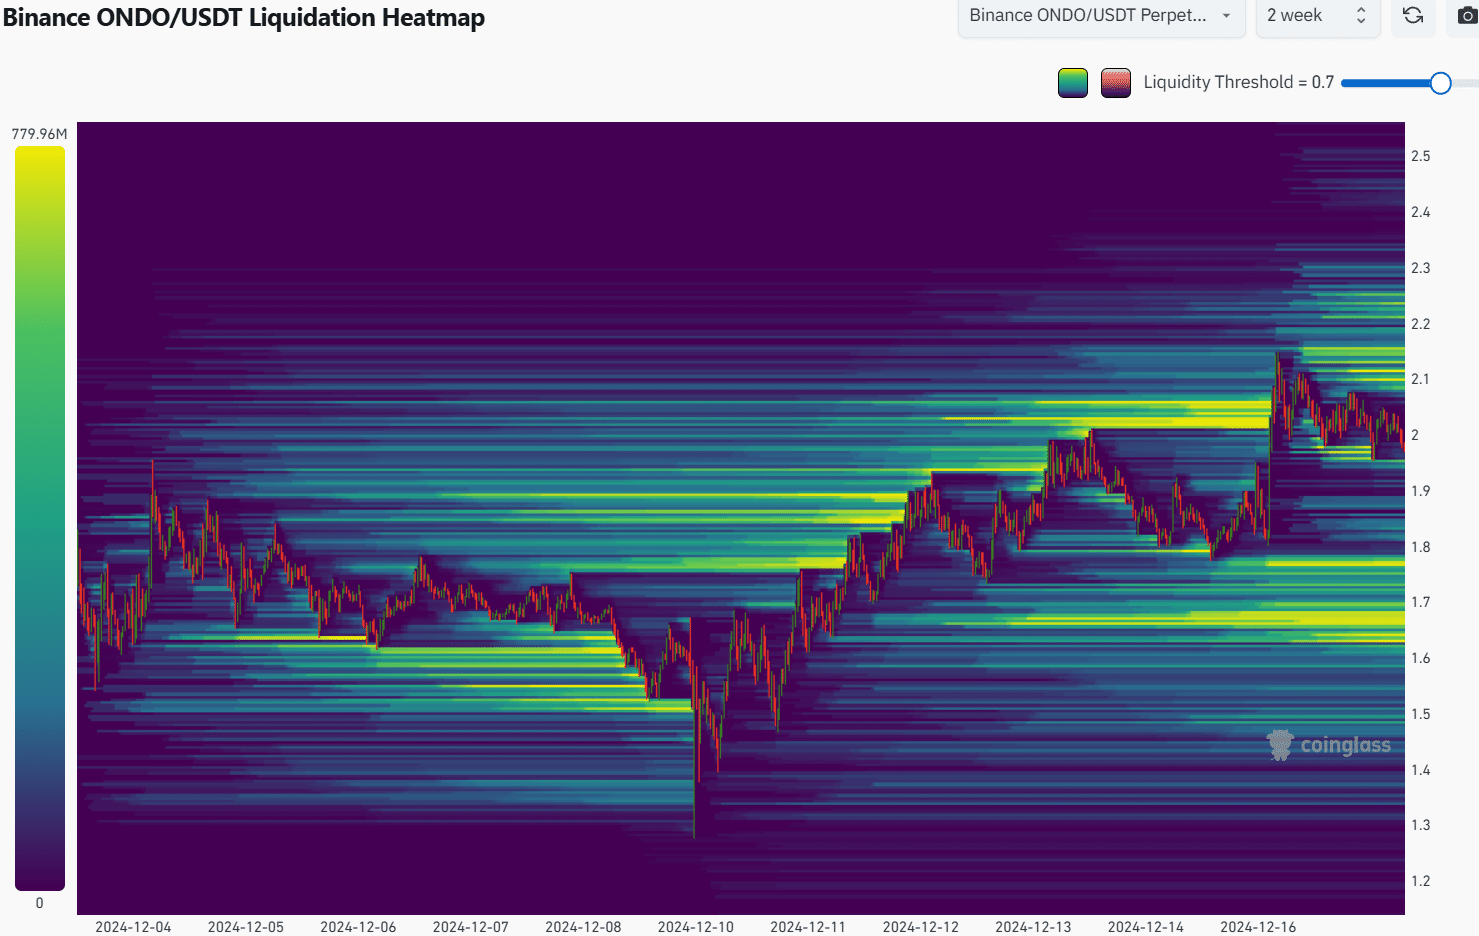The width and height of the screenshot is (1479, 936).
Task: Select the green-yellow color theme swatch
Action: 1073,83
